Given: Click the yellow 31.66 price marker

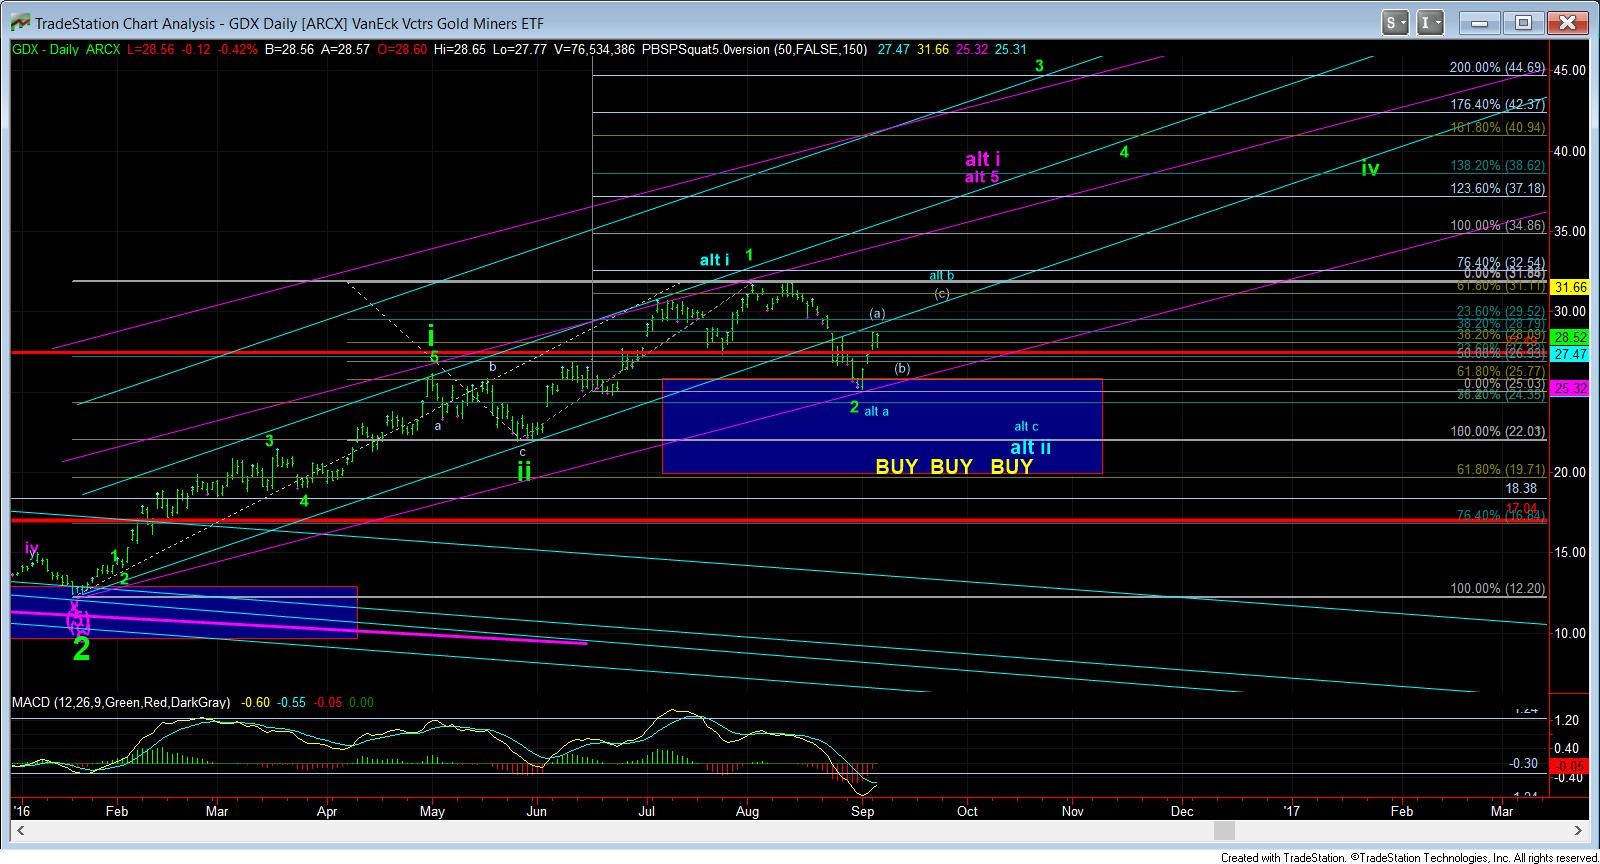Looking at the screenshot, I should [x=1570, y=287].
